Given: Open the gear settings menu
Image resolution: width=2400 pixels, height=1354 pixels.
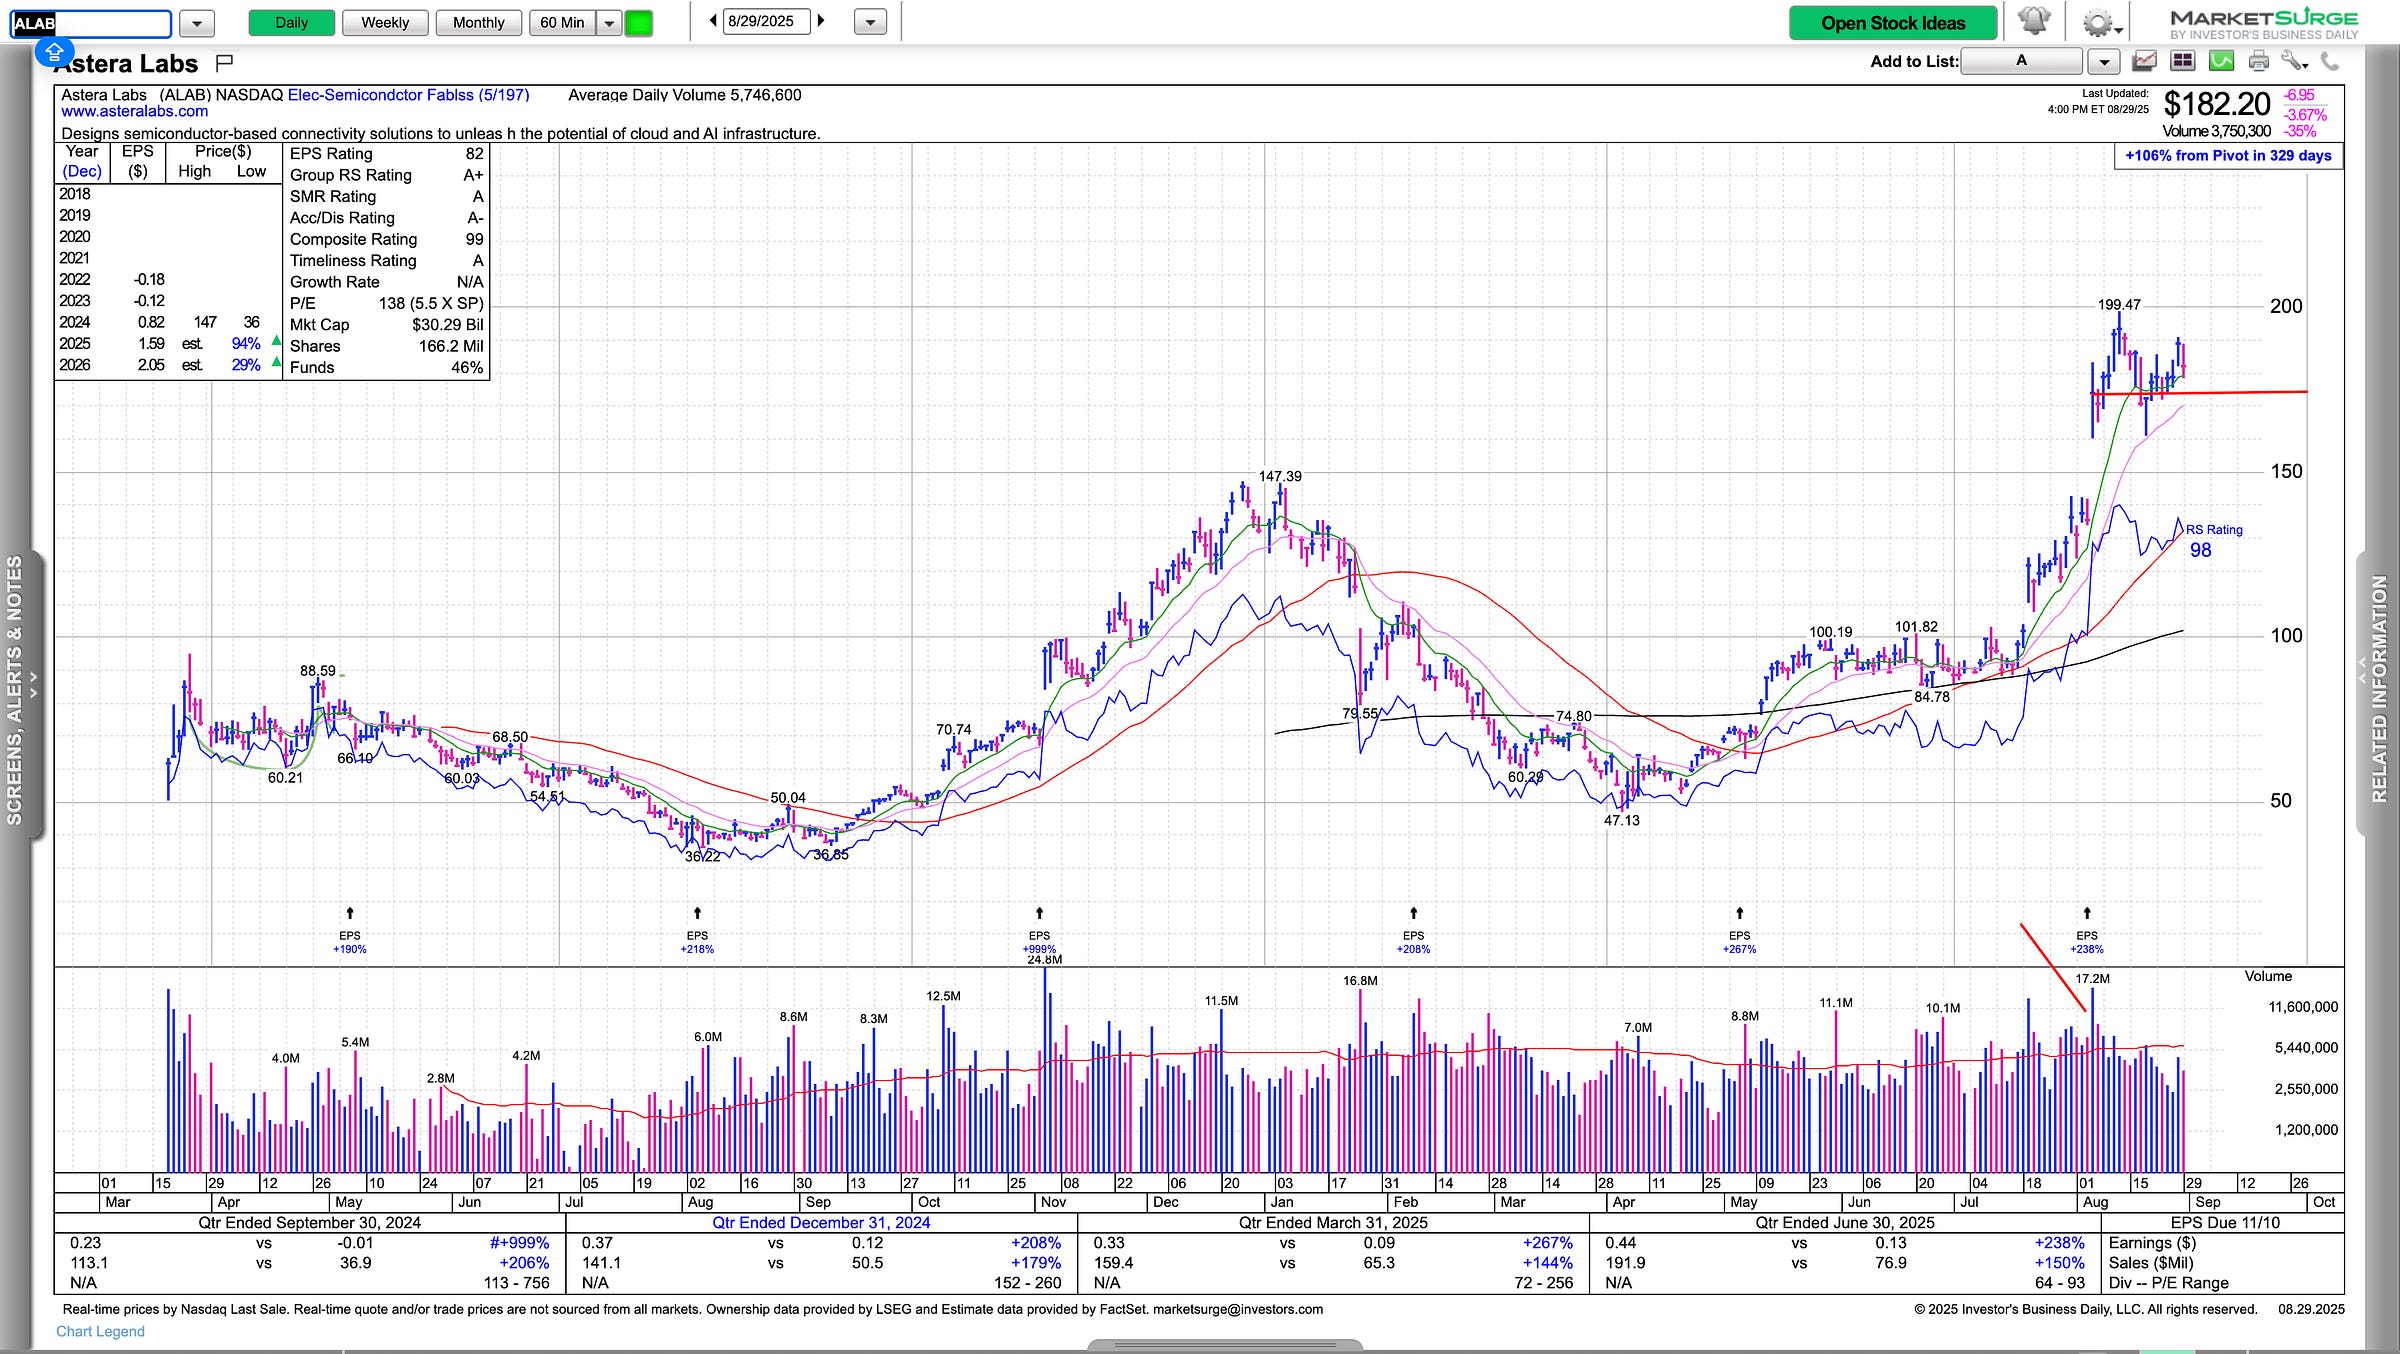Looking at the screenshot, I should click(x=2098, y=23).
